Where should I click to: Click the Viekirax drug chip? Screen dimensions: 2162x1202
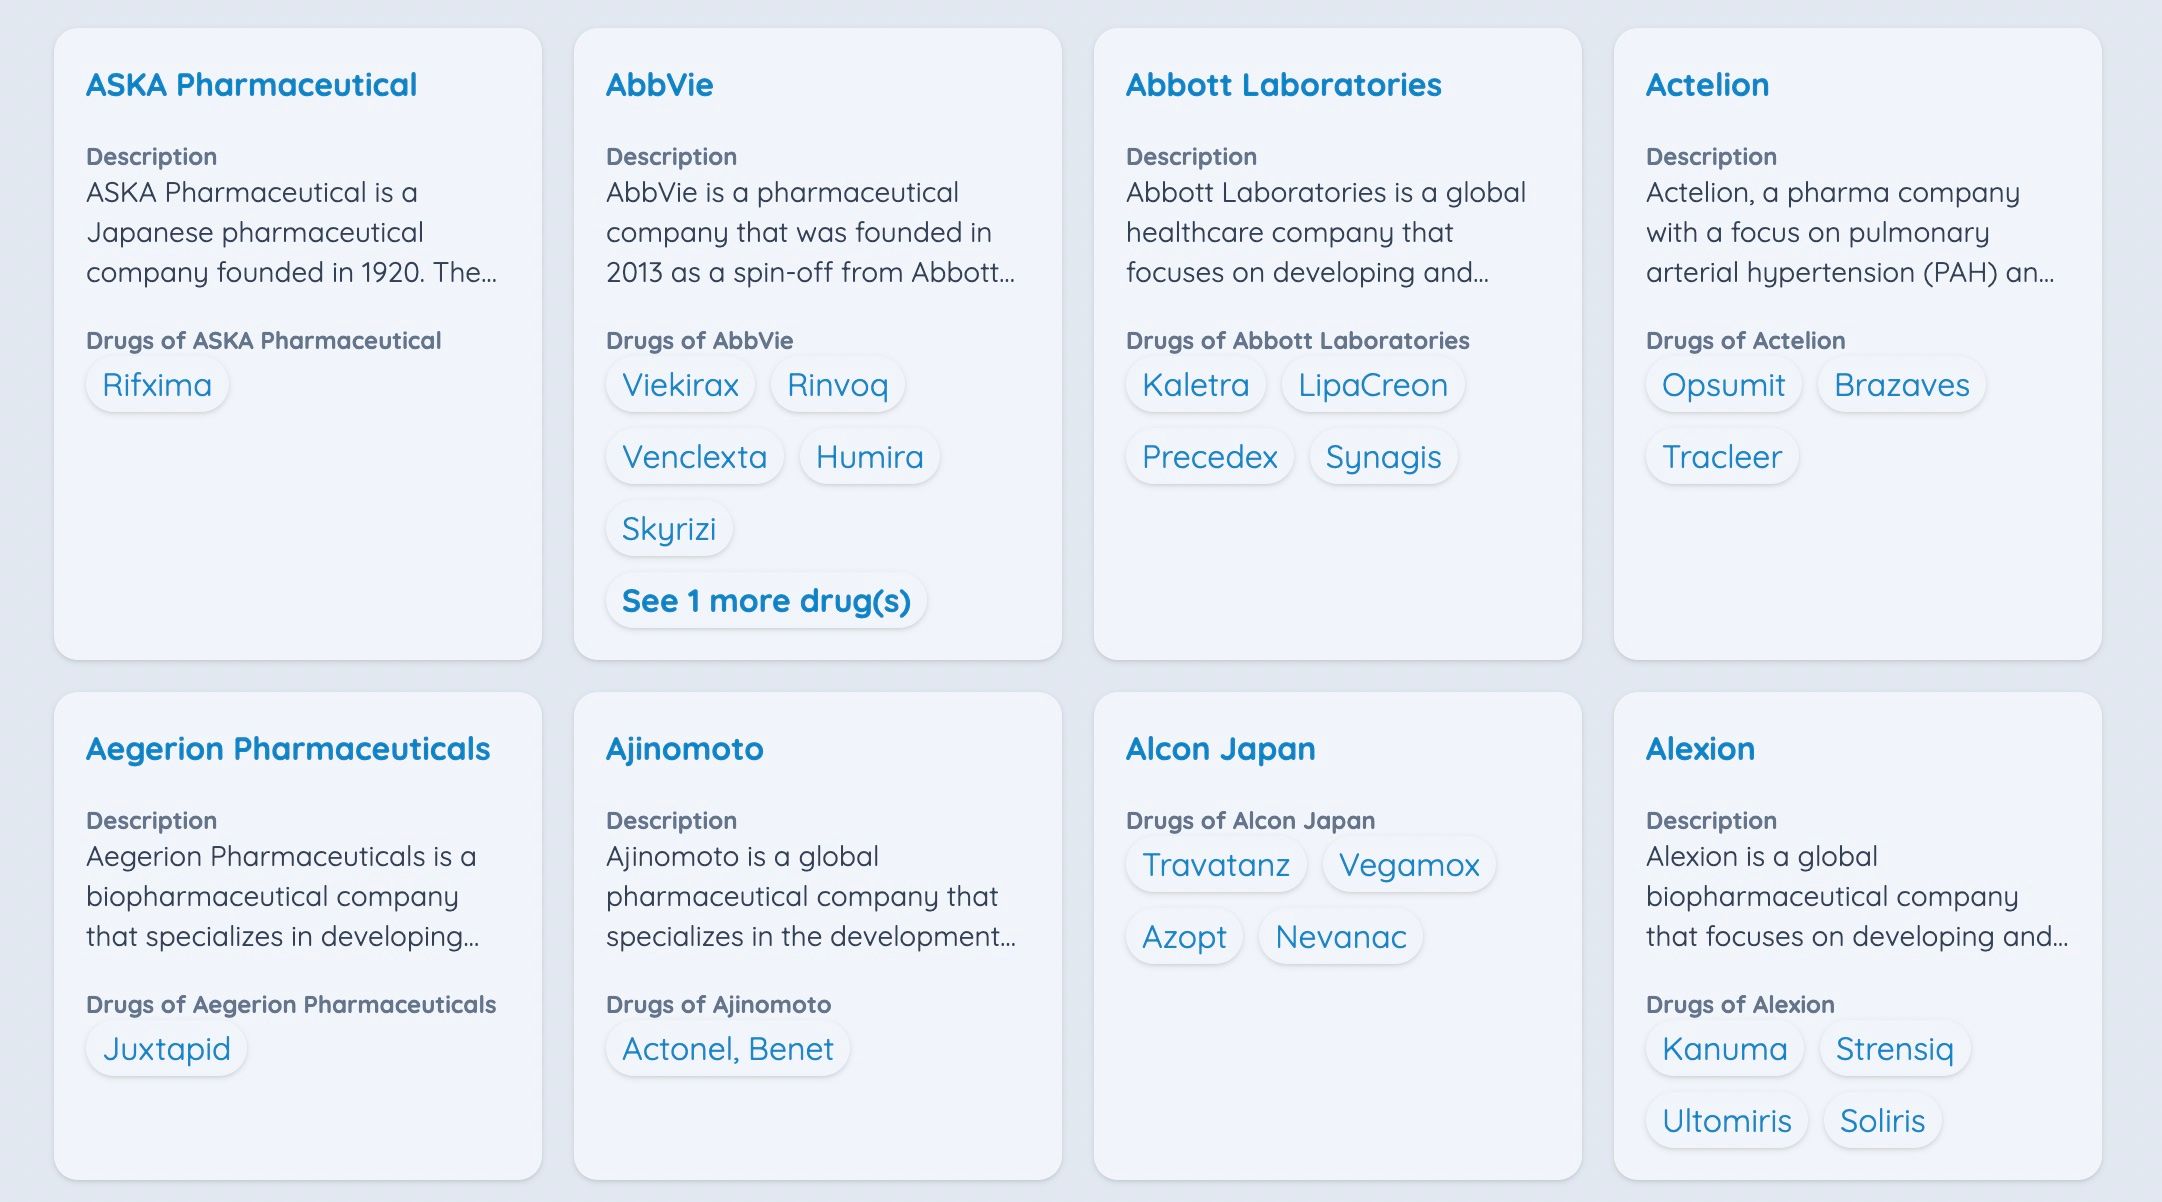tap(680, 385)
